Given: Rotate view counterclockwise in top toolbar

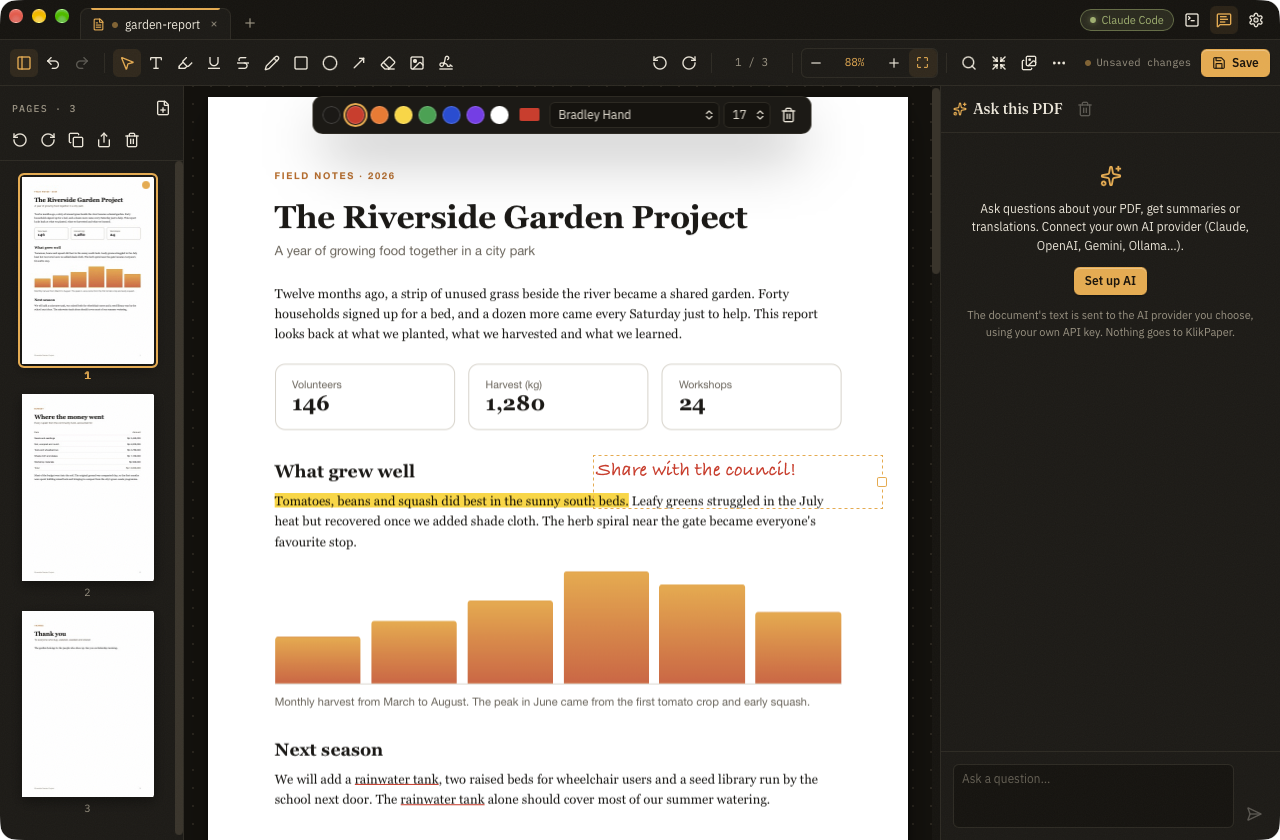Looking at the screenshot, I should coord(660,63).
